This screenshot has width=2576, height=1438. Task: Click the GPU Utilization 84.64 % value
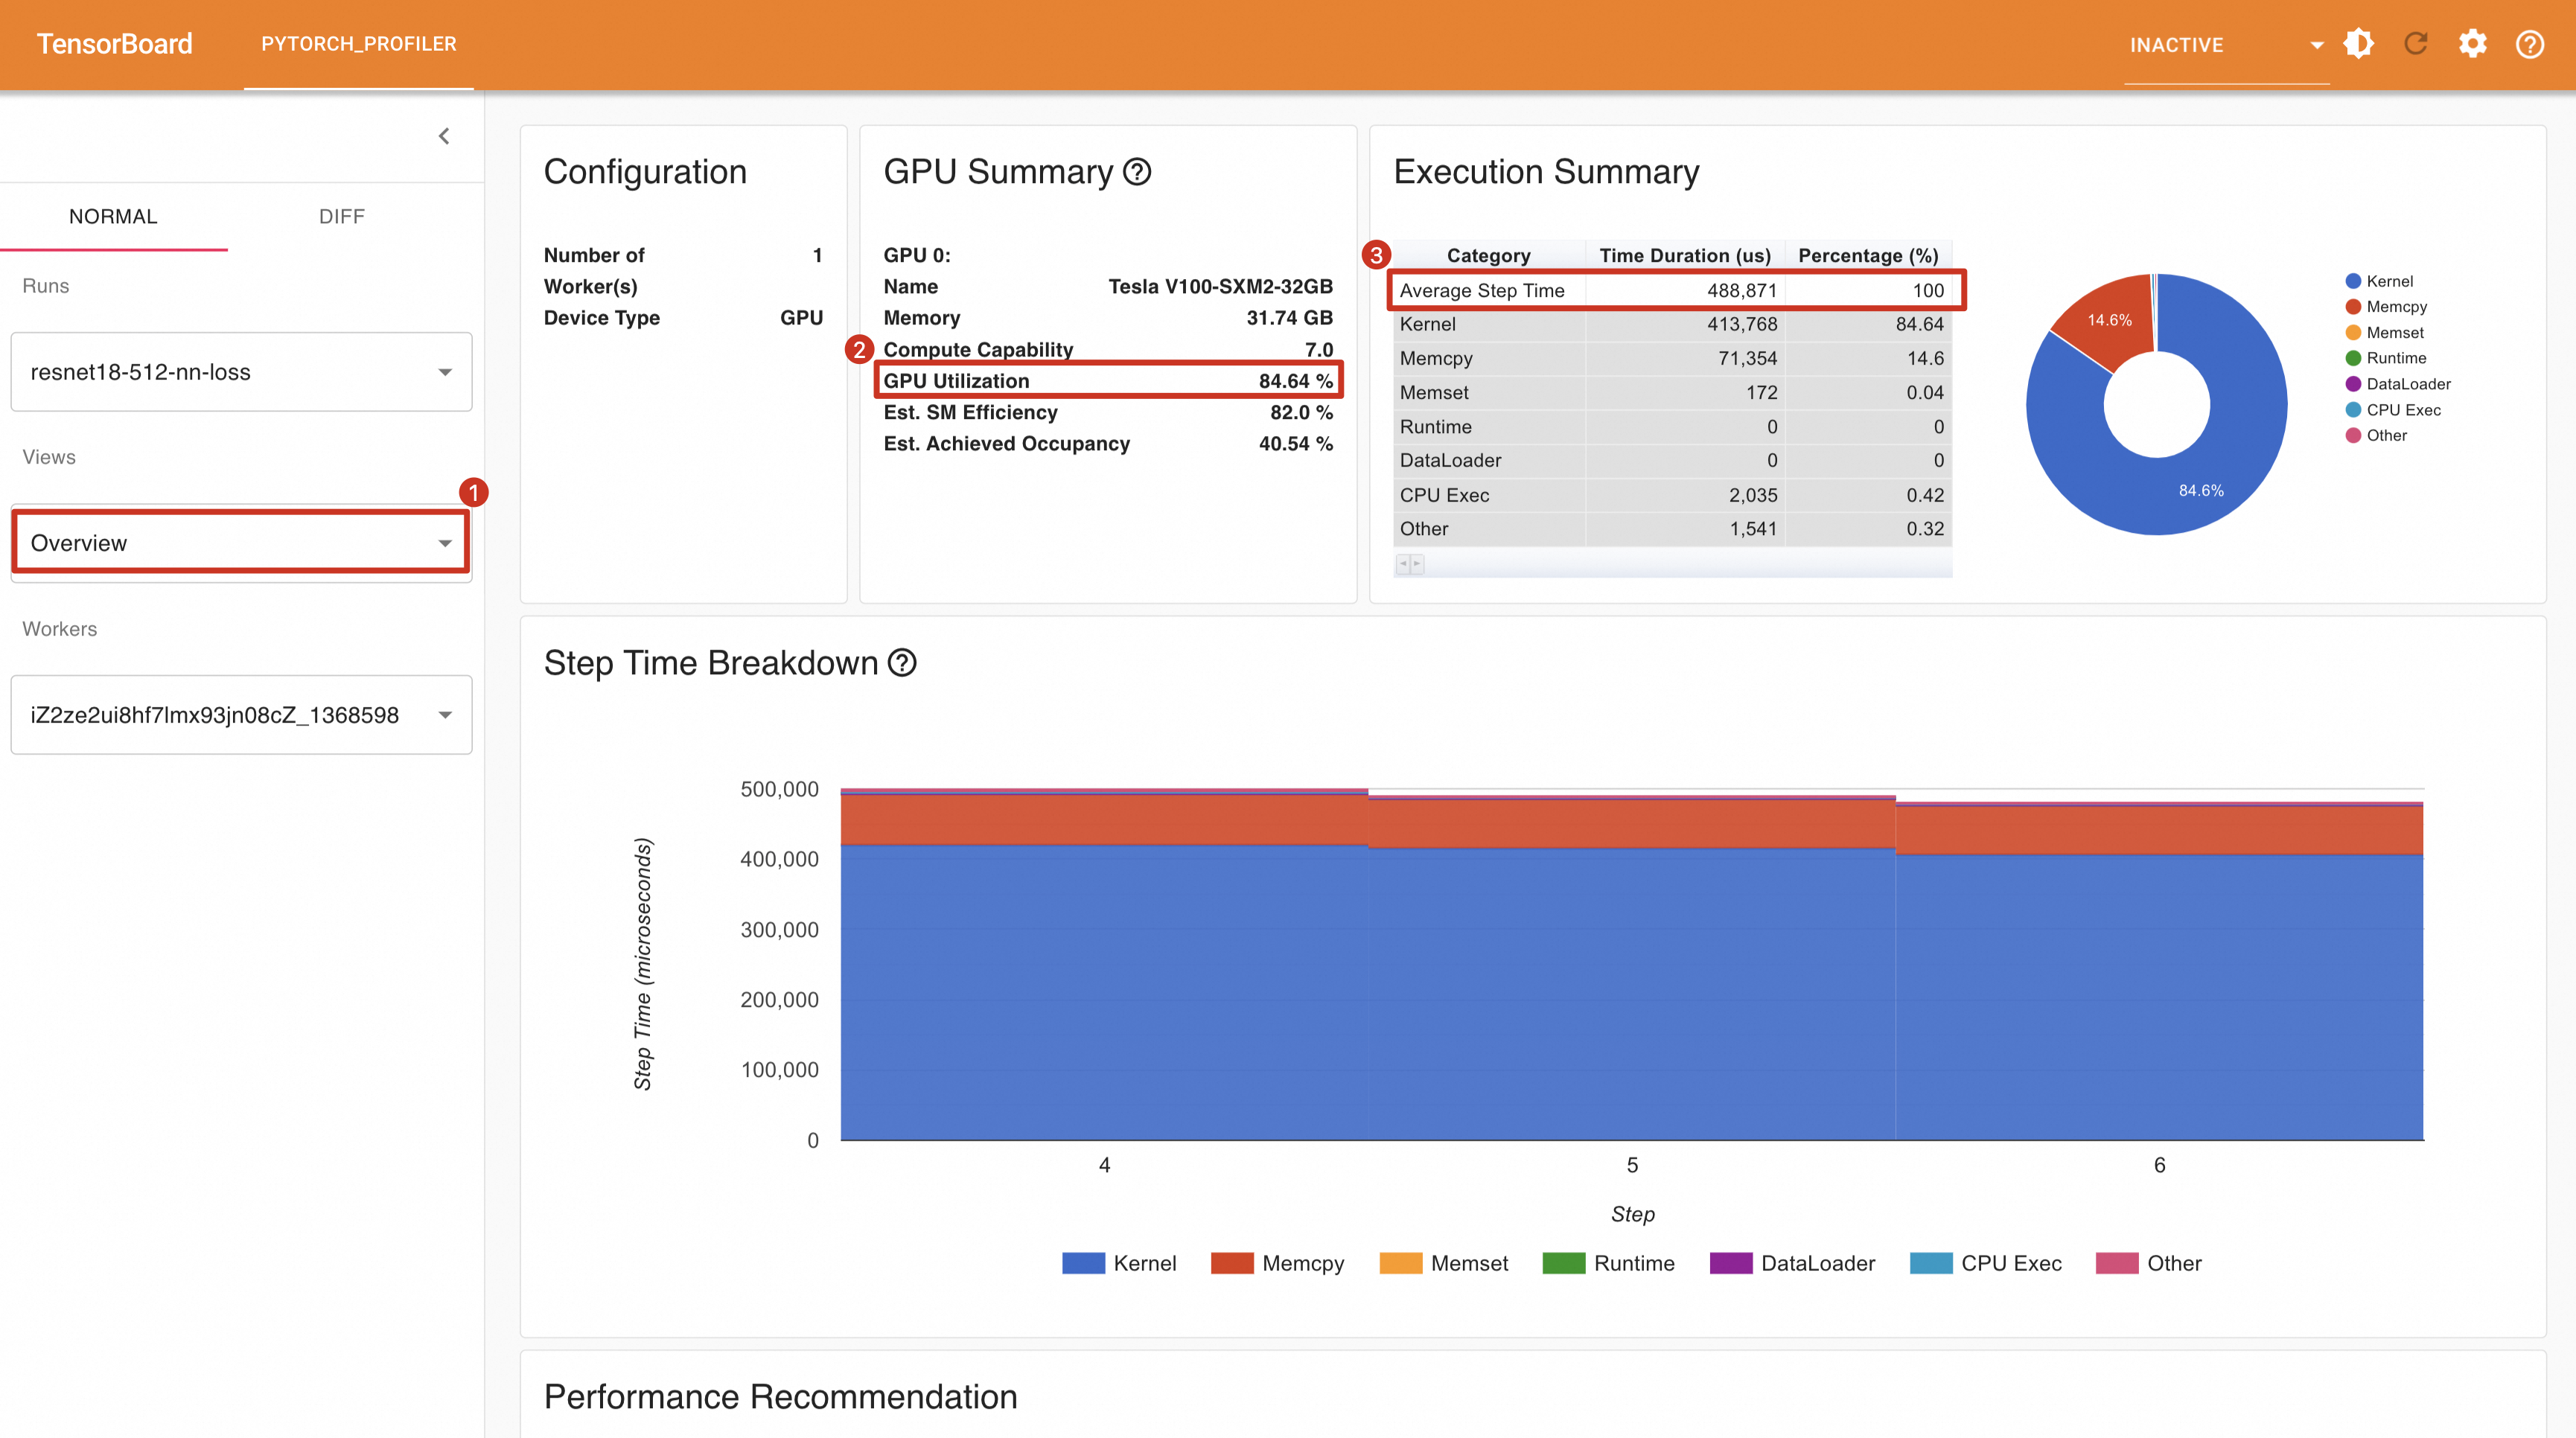[1295, 381]
